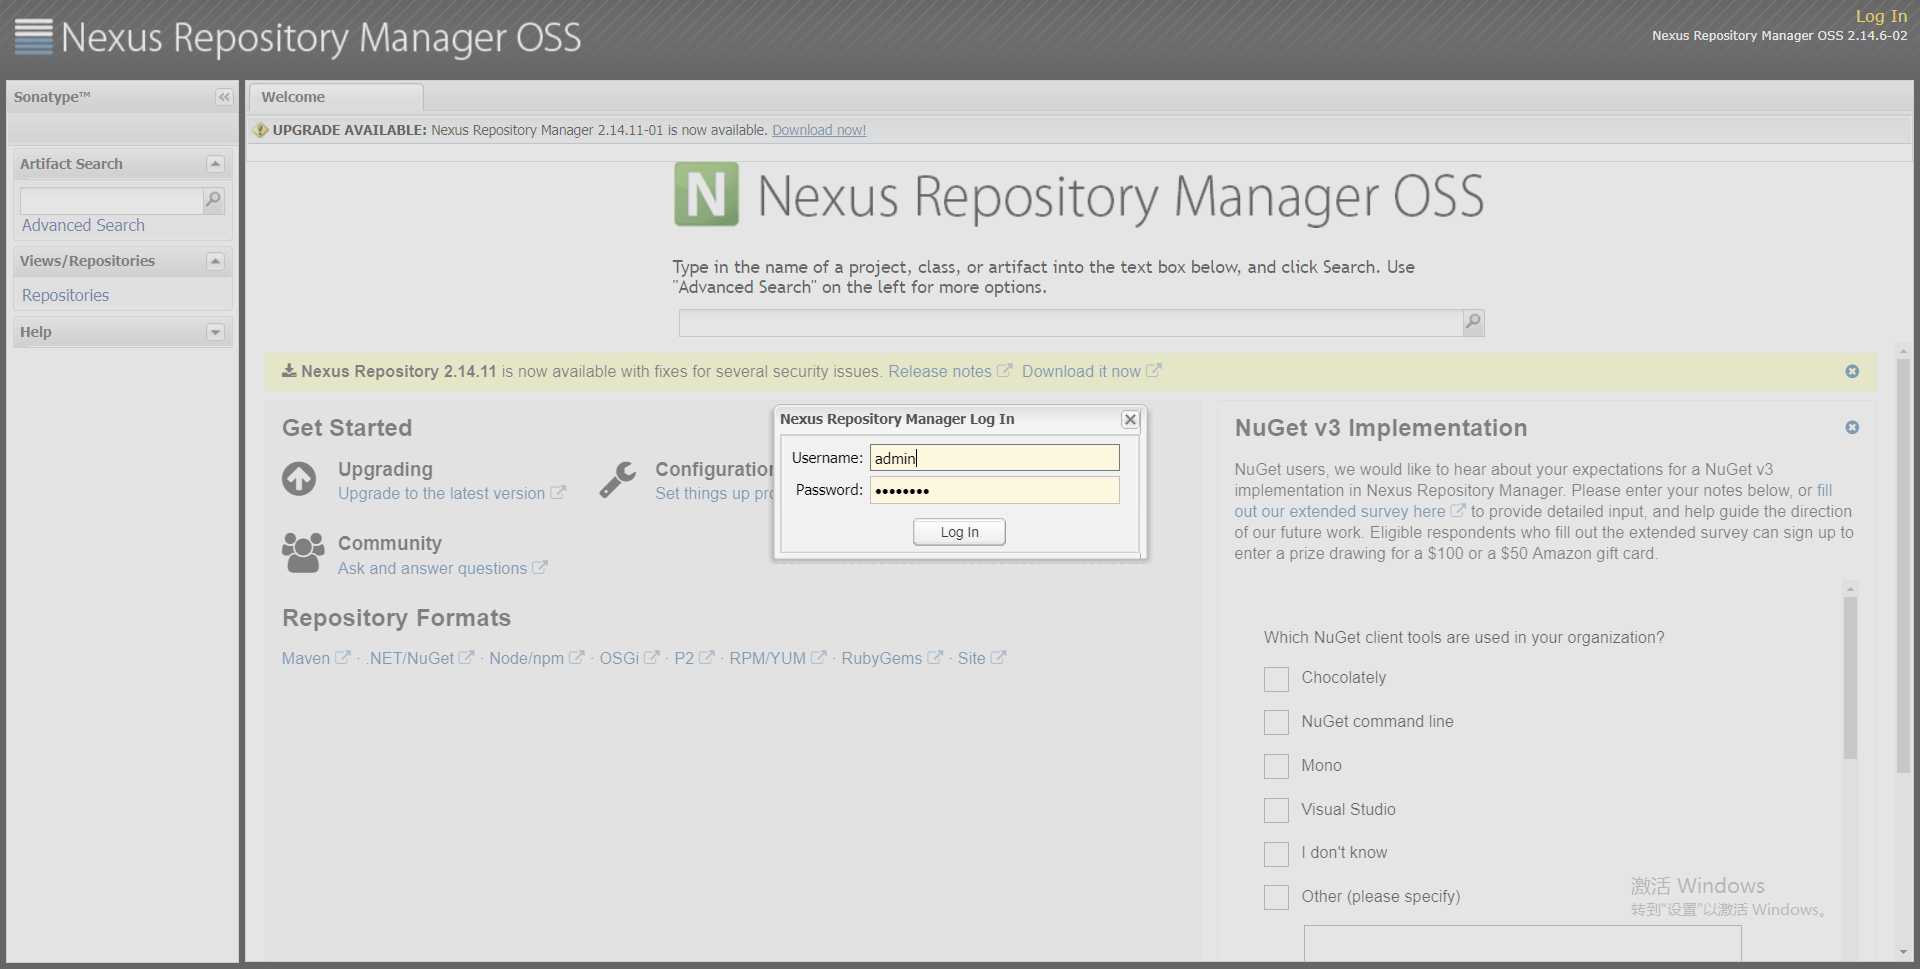Open Node/npm format link
The image size is (1920, 969).
pos(526,658)
